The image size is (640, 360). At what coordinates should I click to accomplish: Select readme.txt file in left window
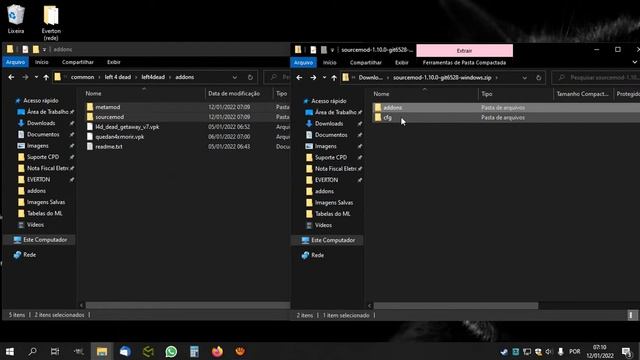tap(109, 147)
